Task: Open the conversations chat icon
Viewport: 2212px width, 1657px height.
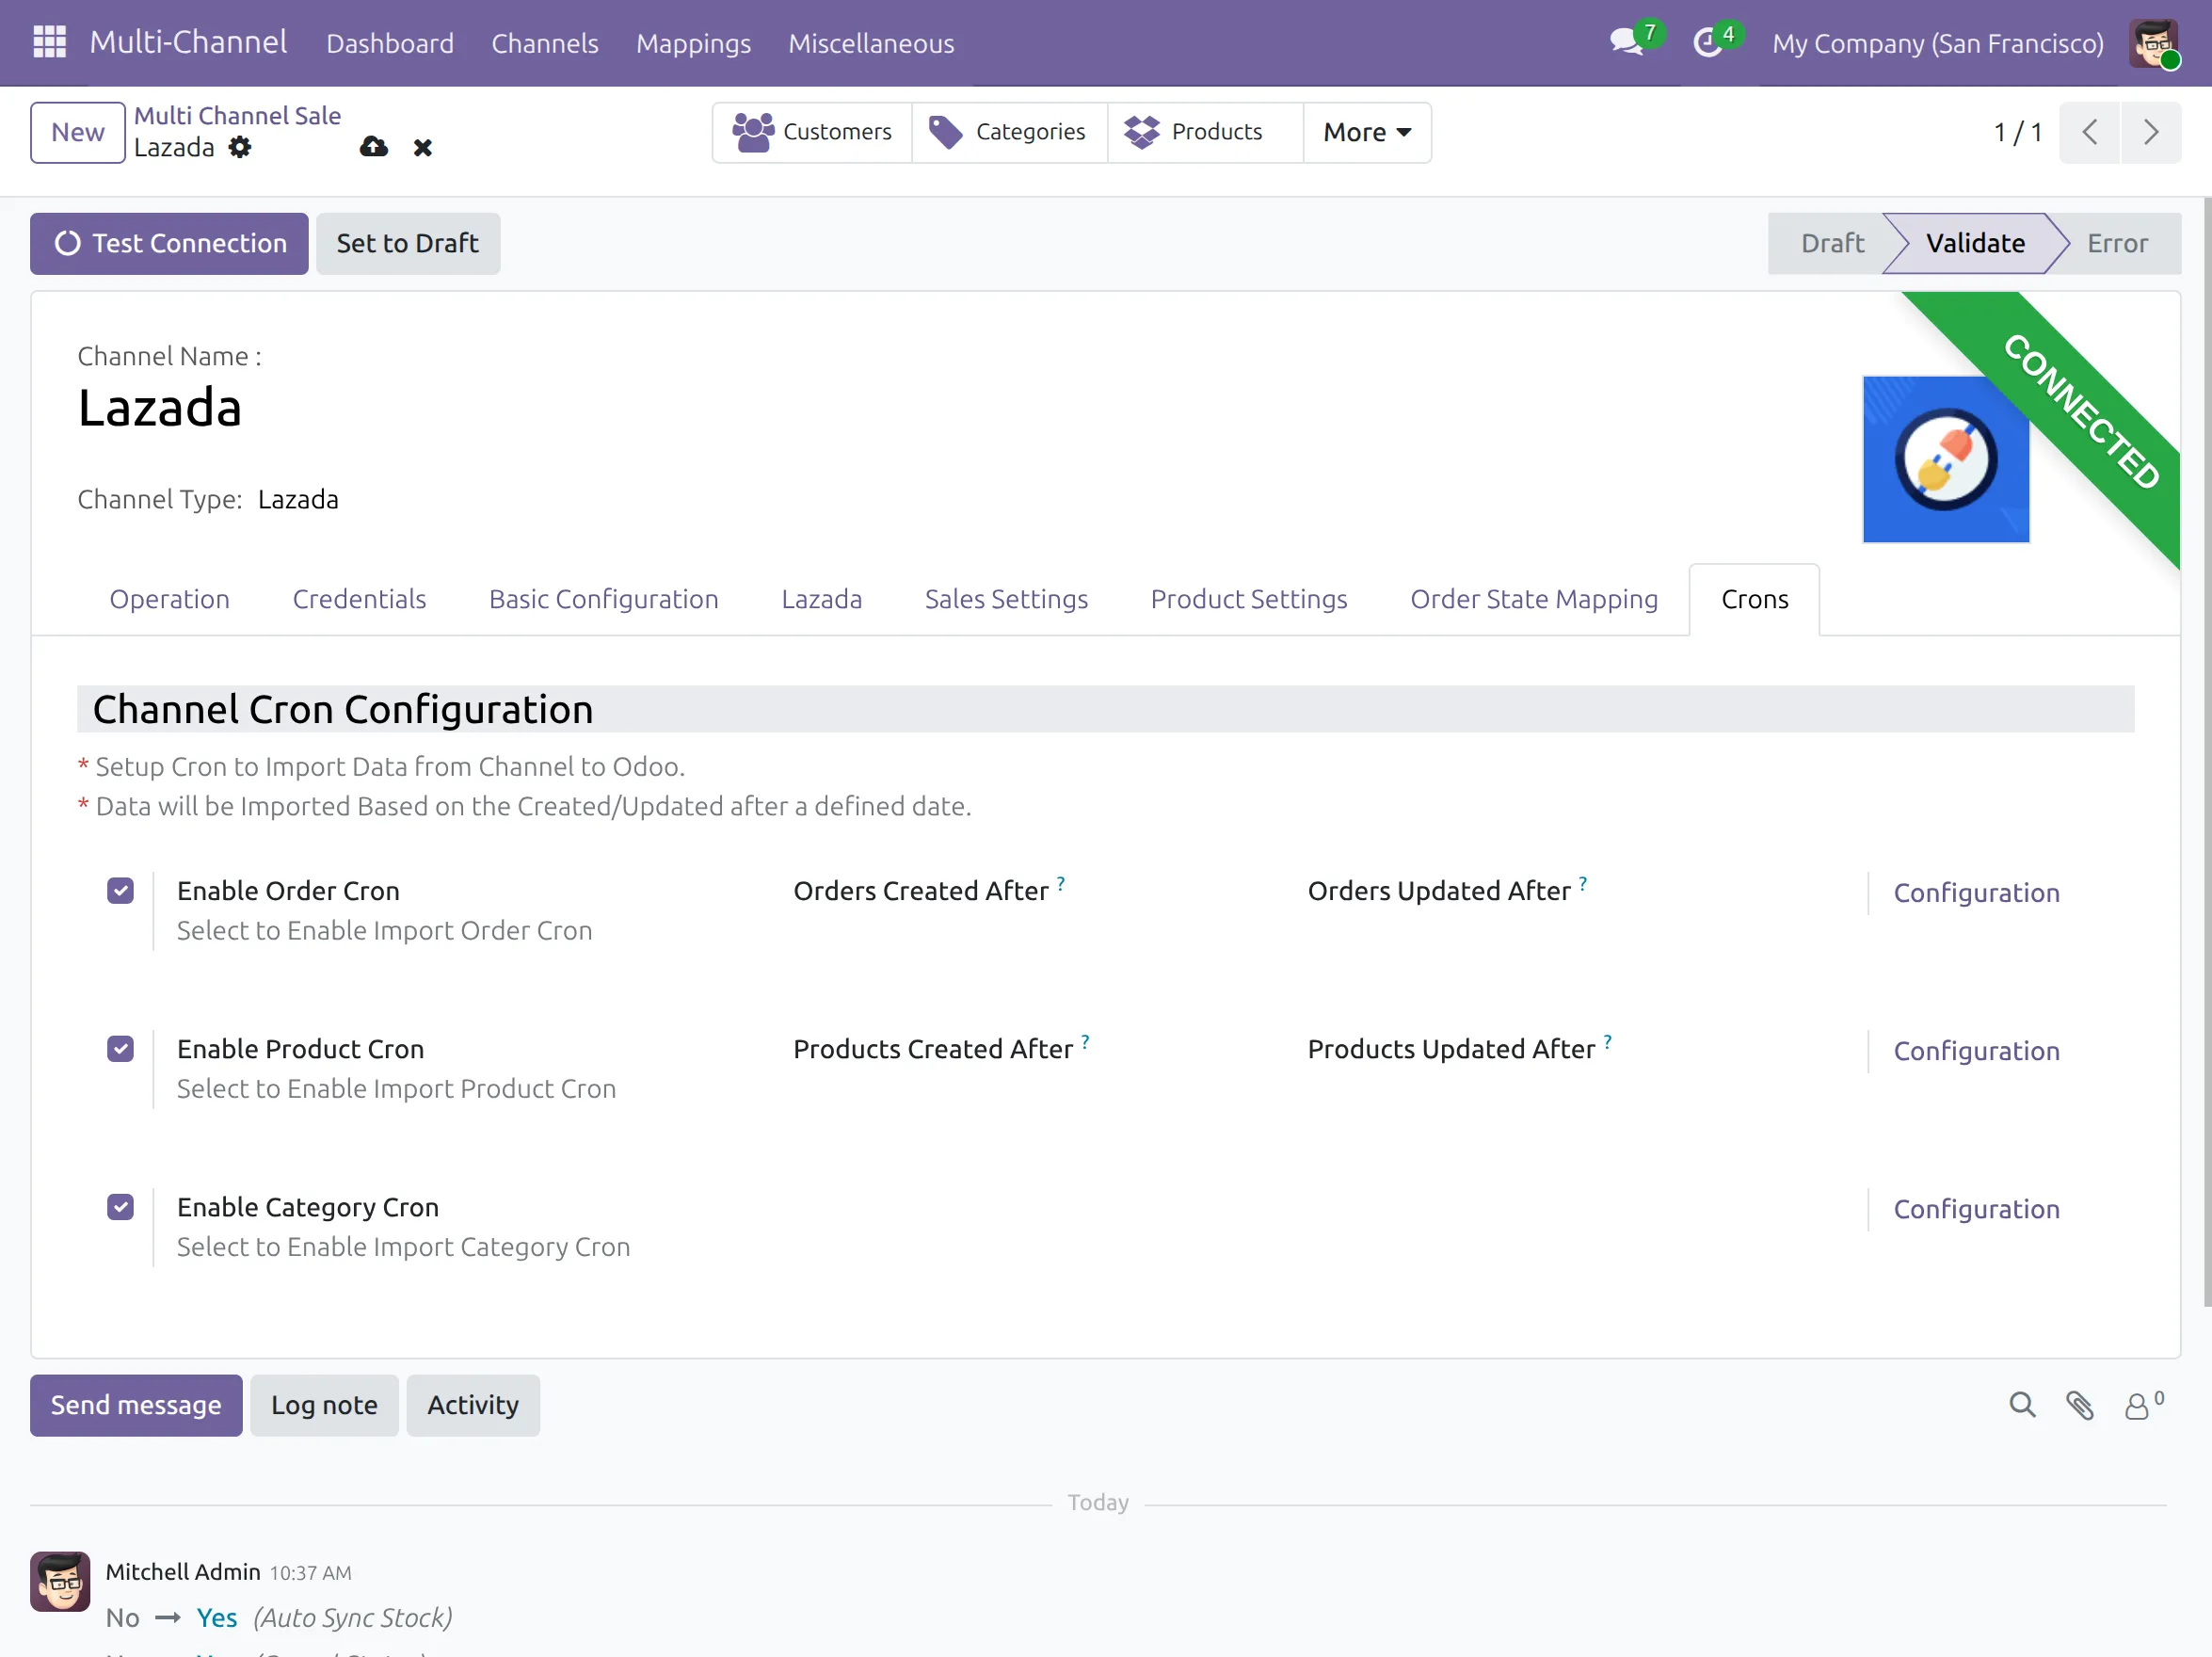Action: coord(1626,43)
